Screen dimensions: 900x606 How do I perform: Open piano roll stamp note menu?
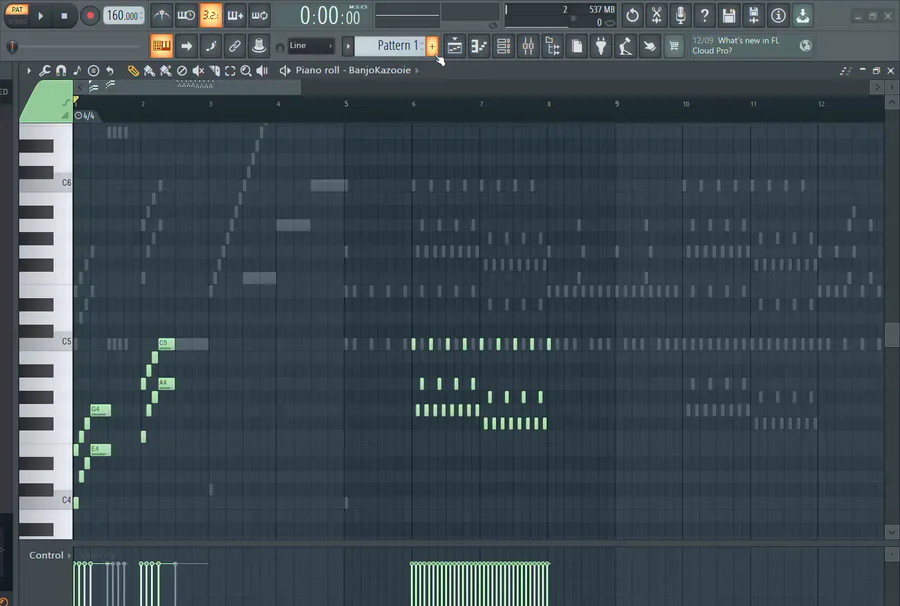(77, 71)
